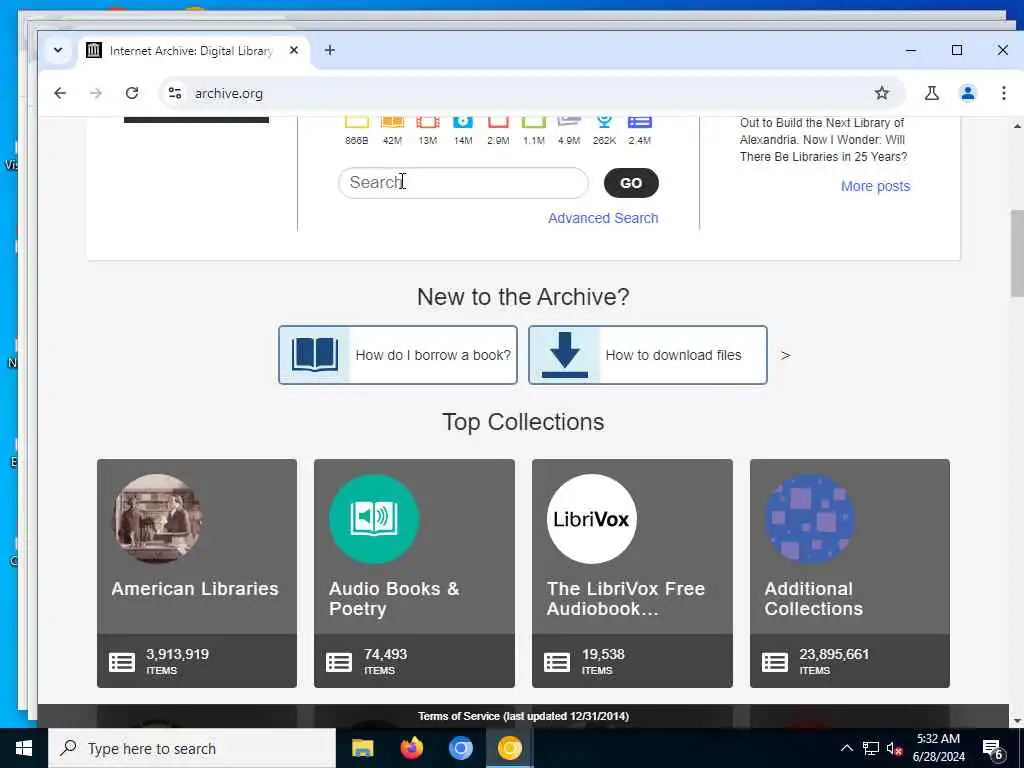The width and height of the screenshot is (1024, 768).
Task: Open the Wayback Machine web icon (866B)
Action: [x=357, y=122]
